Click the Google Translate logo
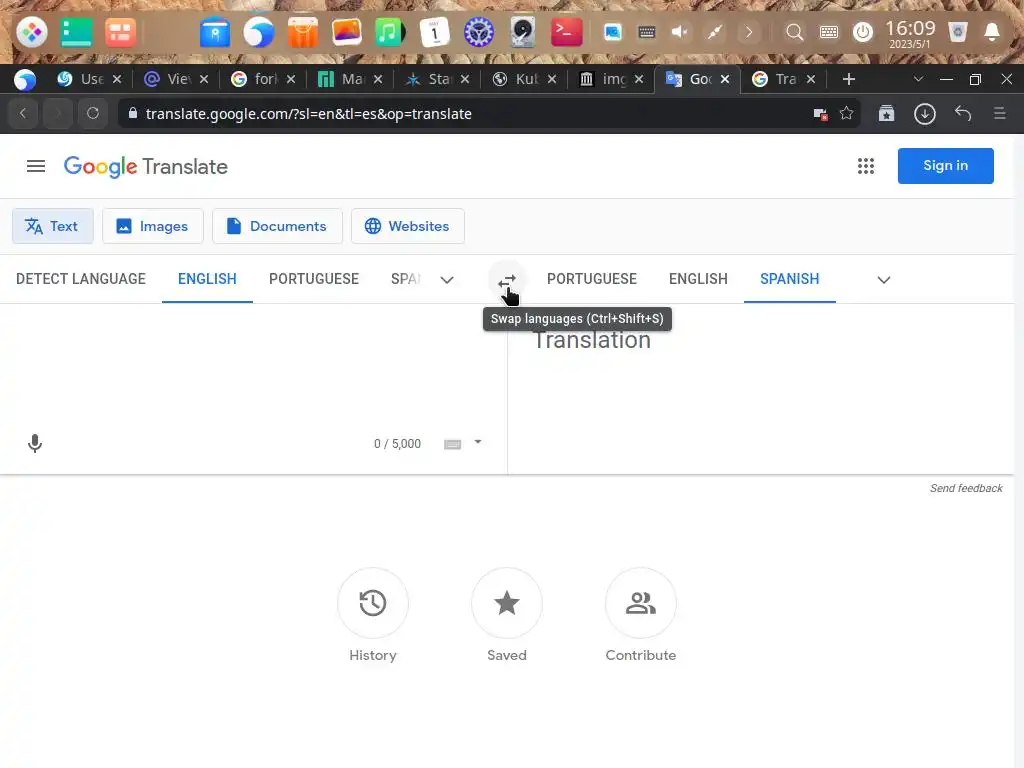 (x=146, y=167)
